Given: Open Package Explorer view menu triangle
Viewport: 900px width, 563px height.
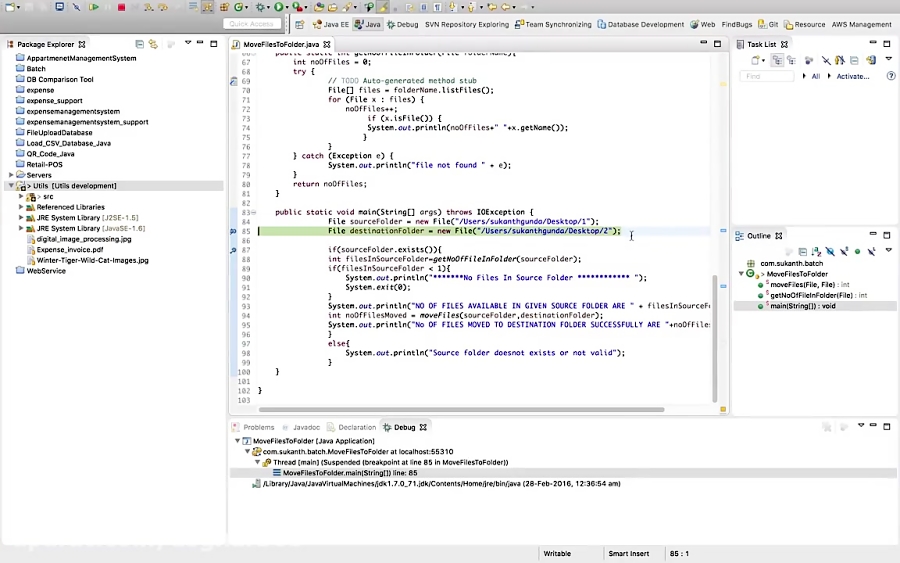Looking at the screenshot, I should click(188, 43).
